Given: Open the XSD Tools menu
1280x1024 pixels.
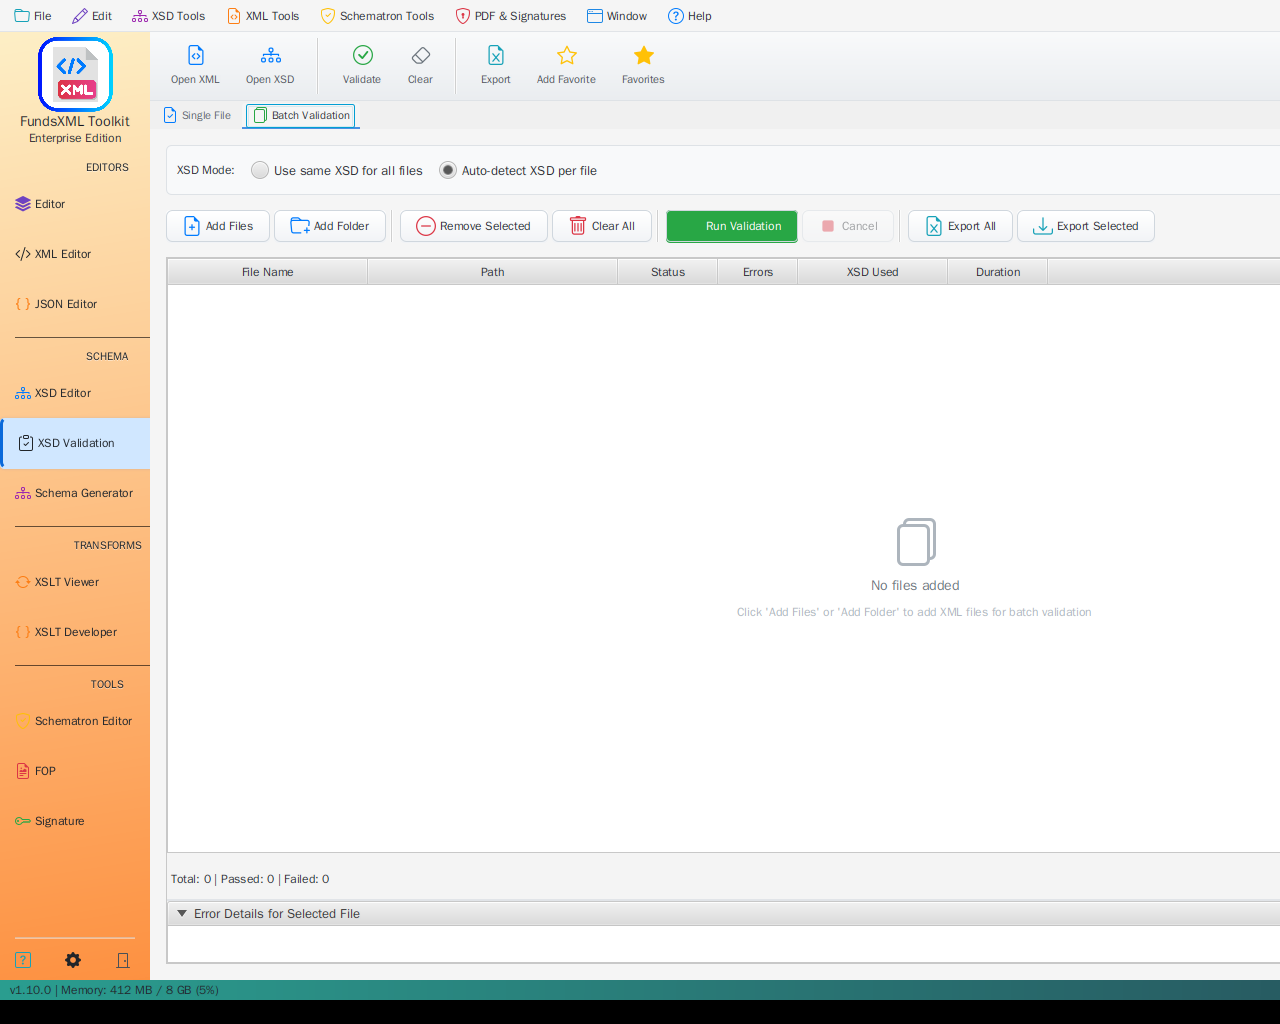Looking at the screenshot, I should (168, 16).
